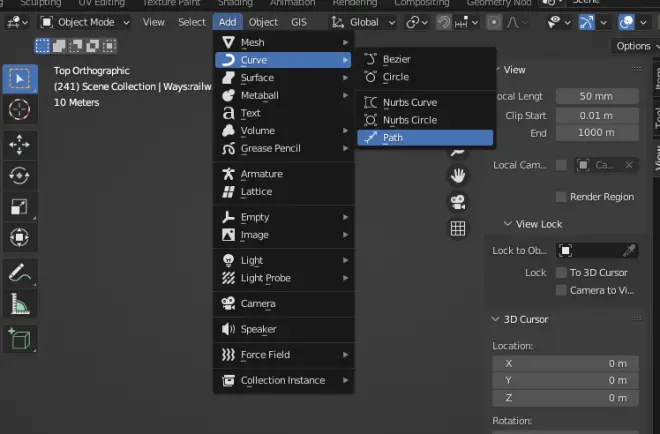
Task: Open the Mesh submenu
Action: [x=284, y=42]
